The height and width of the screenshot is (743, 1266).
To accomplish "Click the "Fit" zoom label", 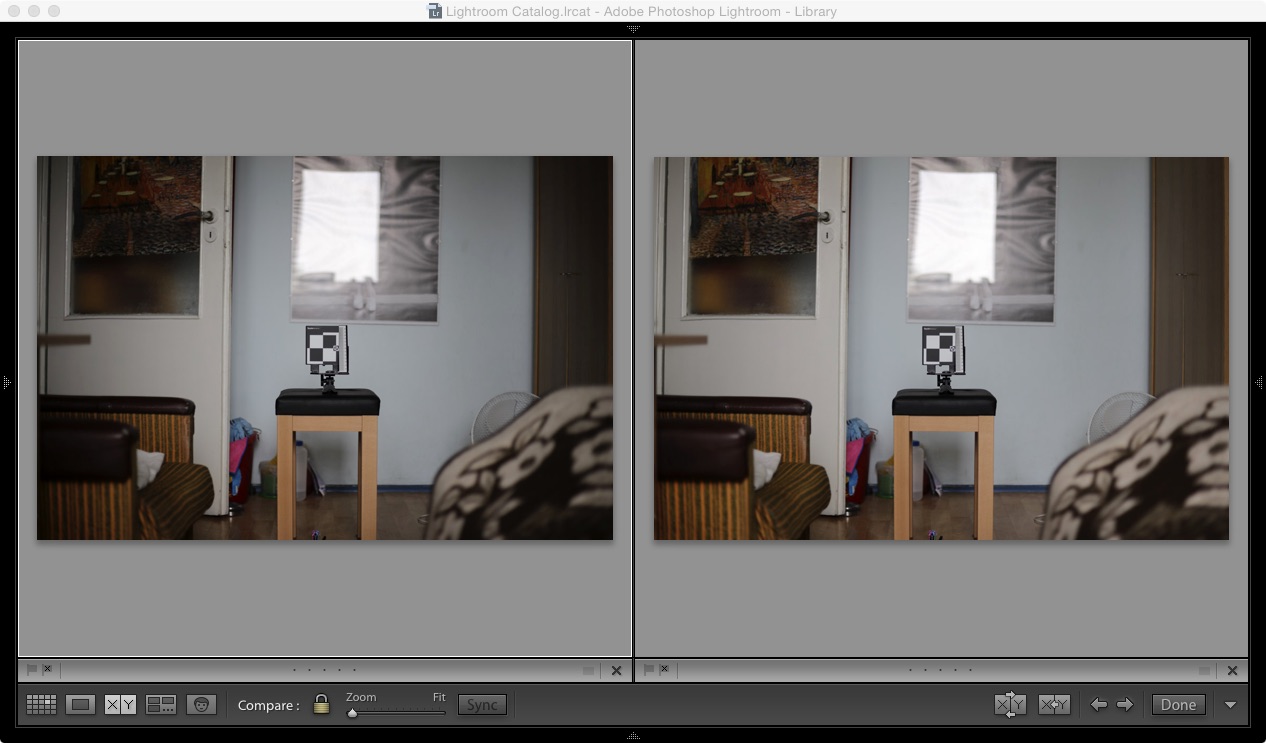I will click(x=439, y=697).
